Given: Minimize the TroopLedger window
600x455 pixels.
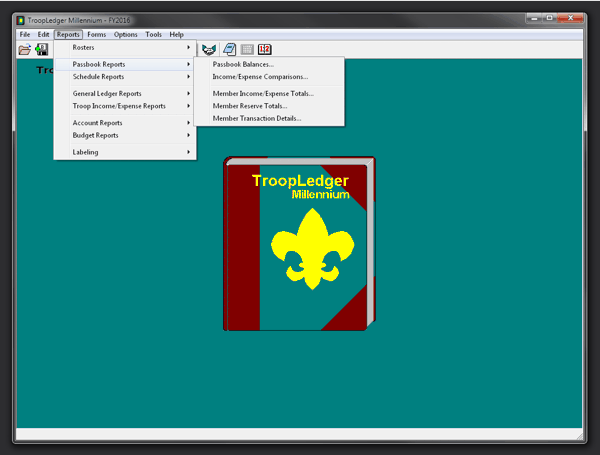Looking at the screenshot, I should pyautogui.click(x=534, y=18).
